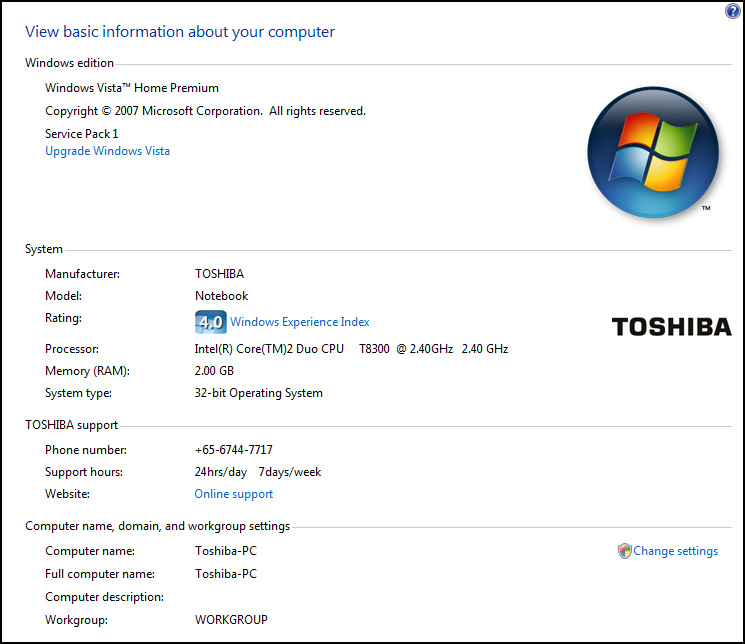The width and height of the screenshot is (745, 644).
Task: Click the Change settings link
Action: pyautogui.click(x=675, y=551)
